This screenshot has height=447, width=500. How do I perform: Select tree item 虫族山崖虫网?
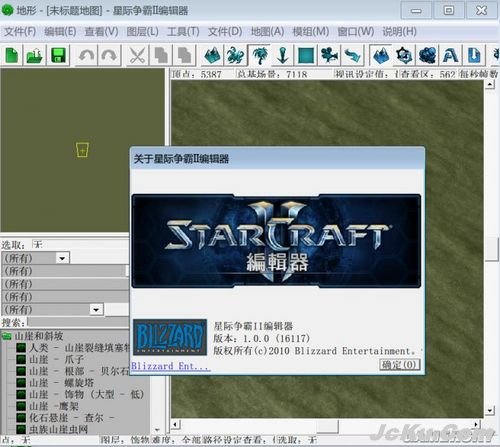(58, 429)
